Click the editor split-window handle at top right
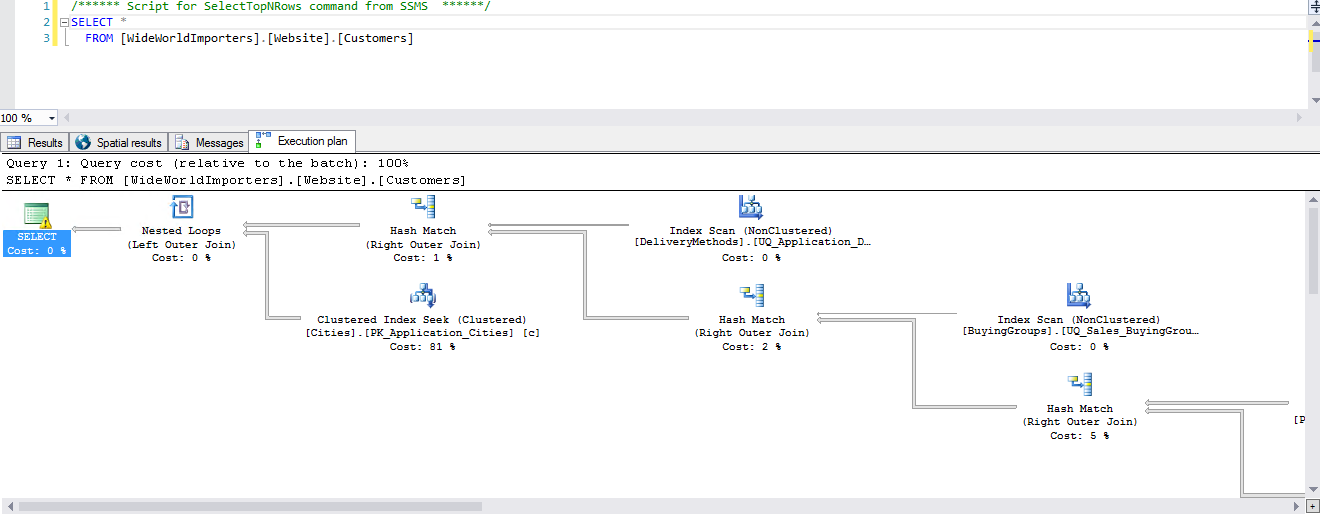Viewport: 1320px width, 516px height. pyautogui.click(x=1314, y=6)
